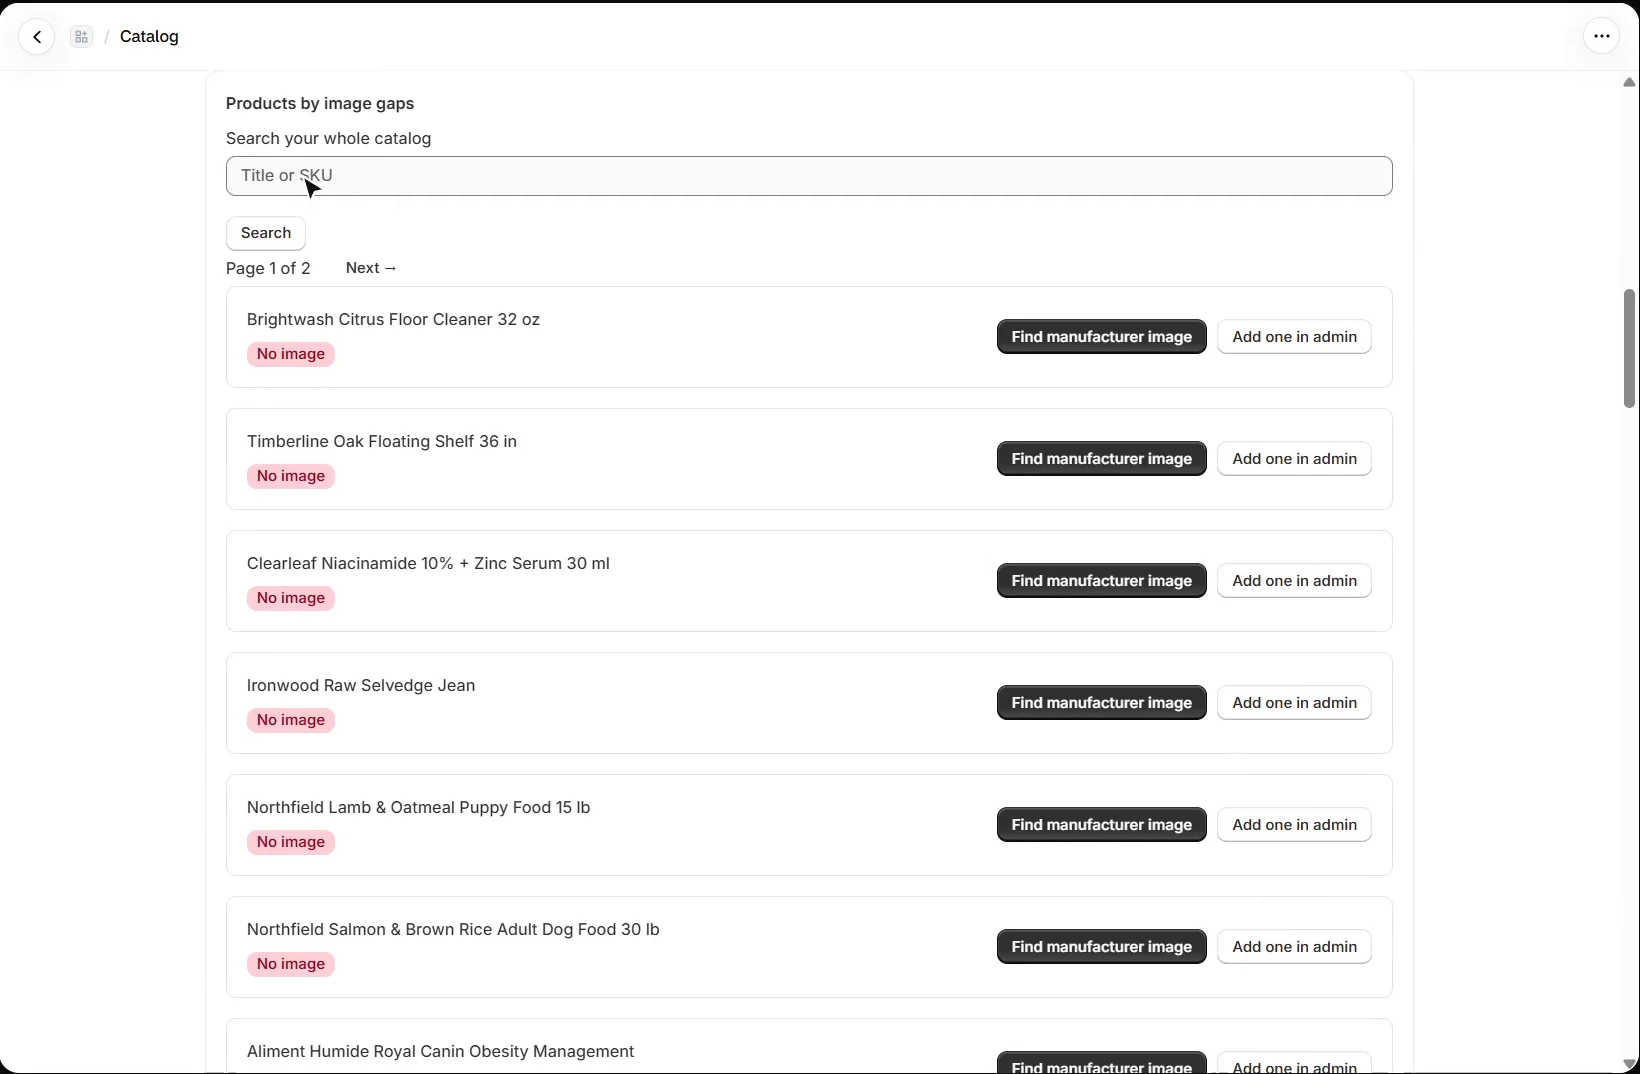This screenshot has width=1640, height=1074.
Task: Click the scrollbar up arrow
Action: point(1629,82)
